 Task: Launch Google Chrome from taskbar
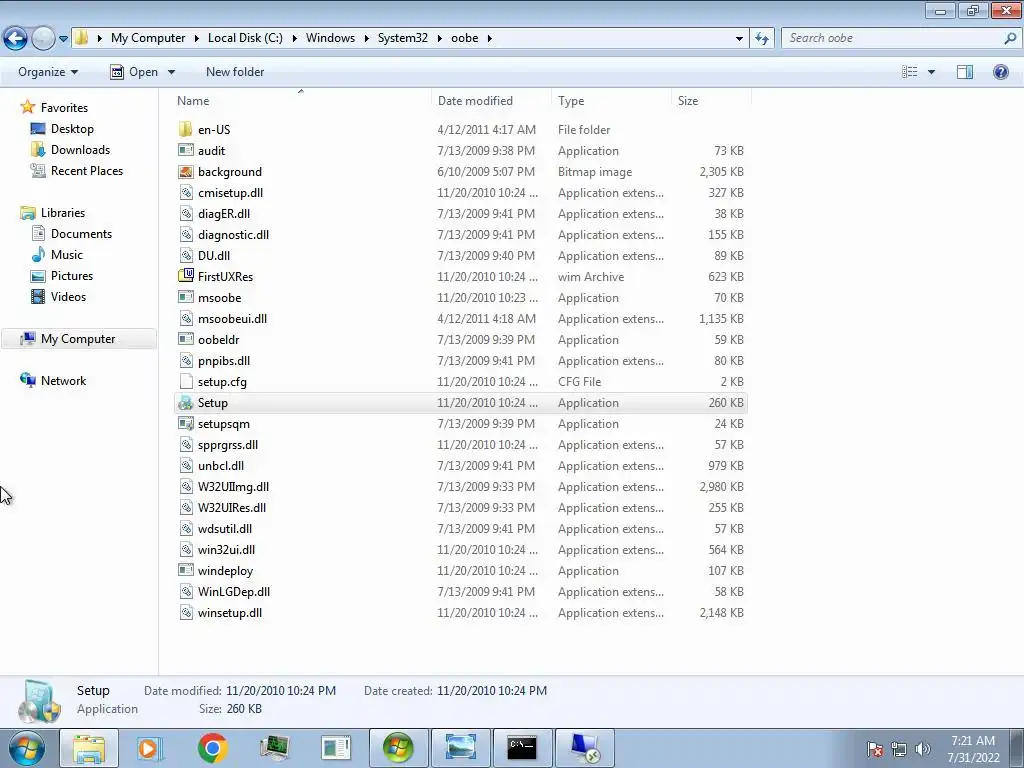(212, 748)
